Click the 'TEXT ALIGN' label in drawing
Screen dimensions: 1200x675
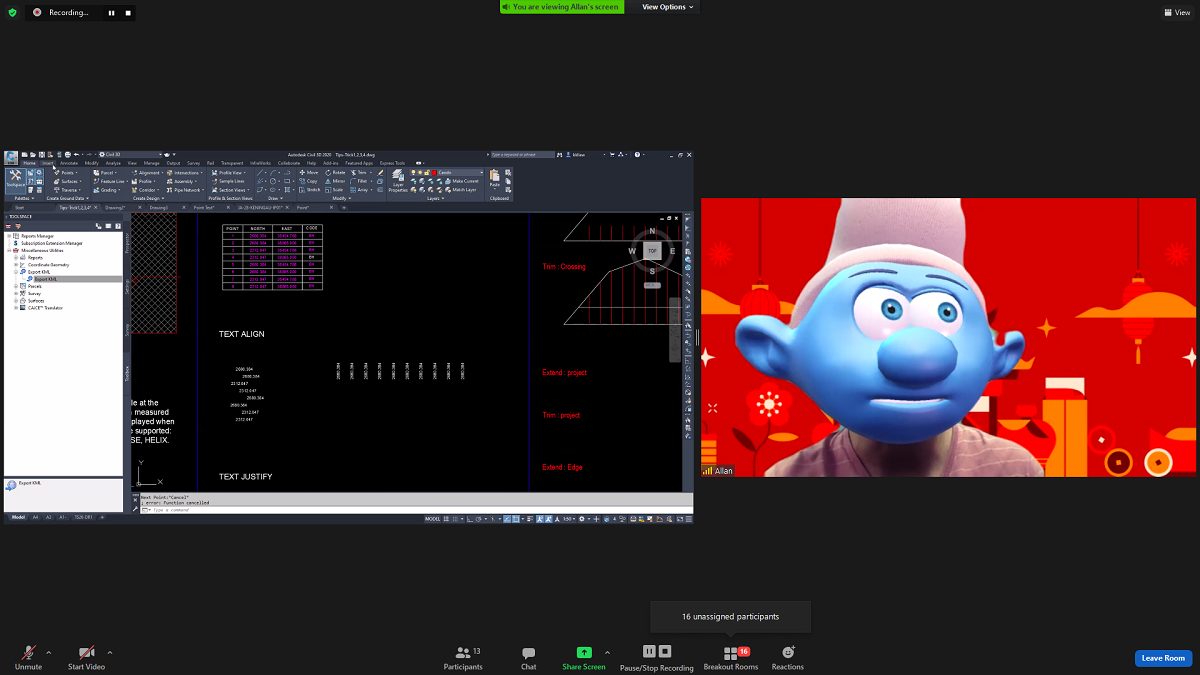pyautogui.click(x=242, y=334)
